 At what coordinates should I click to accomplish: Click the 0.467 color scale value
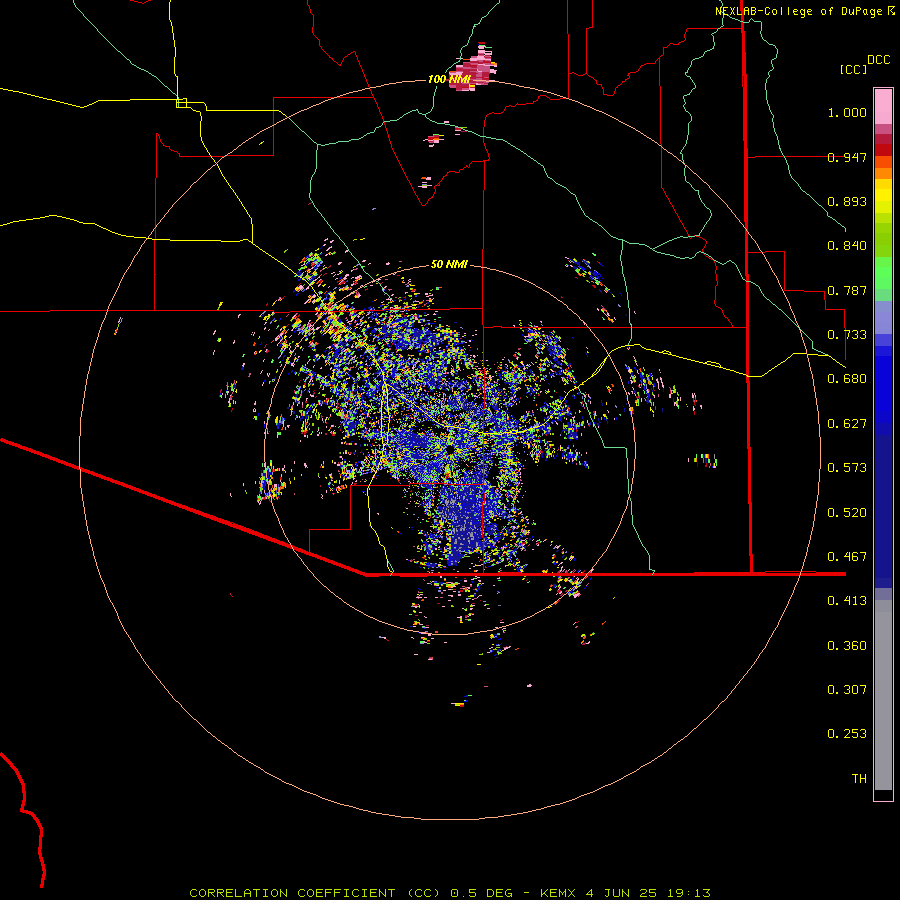point(847,557)
